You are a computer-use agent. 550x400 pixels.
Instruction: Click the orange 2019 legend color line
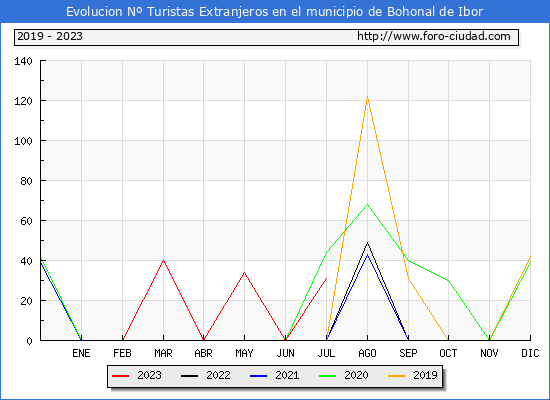[396, 376]
